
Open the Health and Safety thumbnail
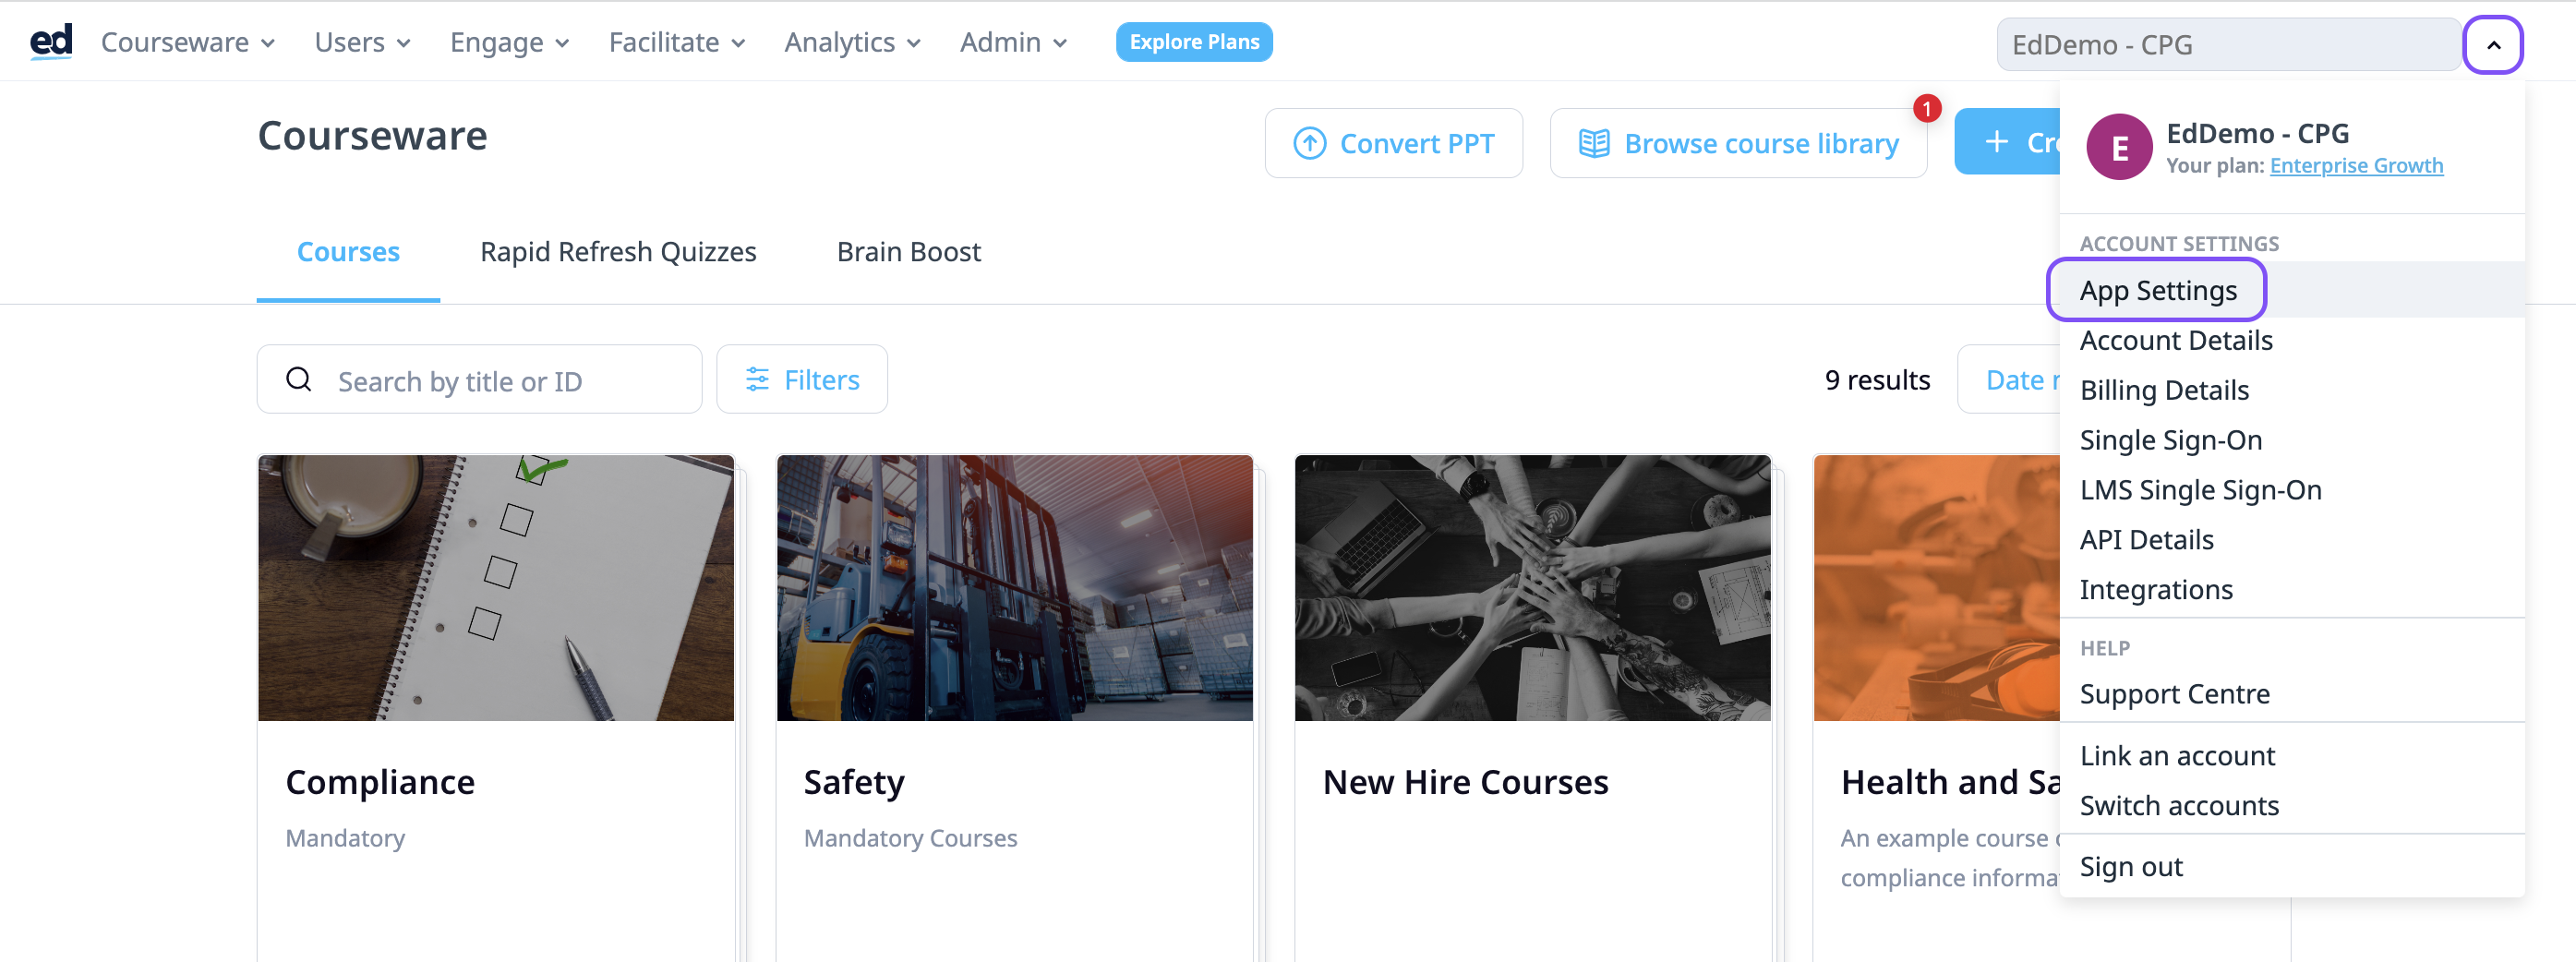[x=1937, y=588]
